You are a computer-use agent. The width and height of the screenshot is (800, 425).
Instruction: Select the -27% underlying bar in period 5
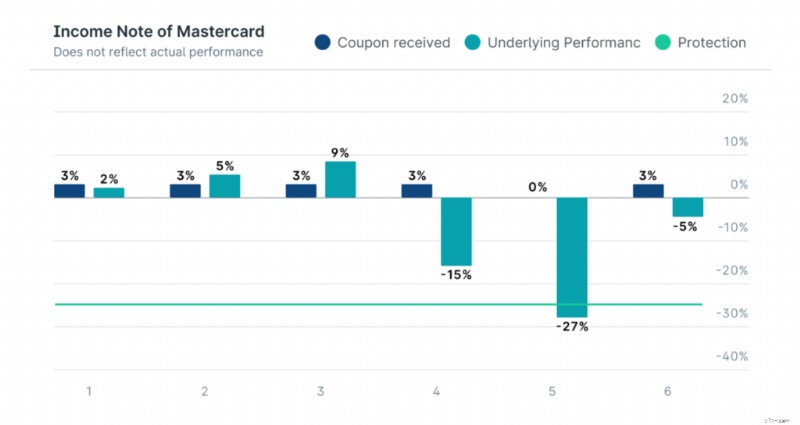pos(572,257)
